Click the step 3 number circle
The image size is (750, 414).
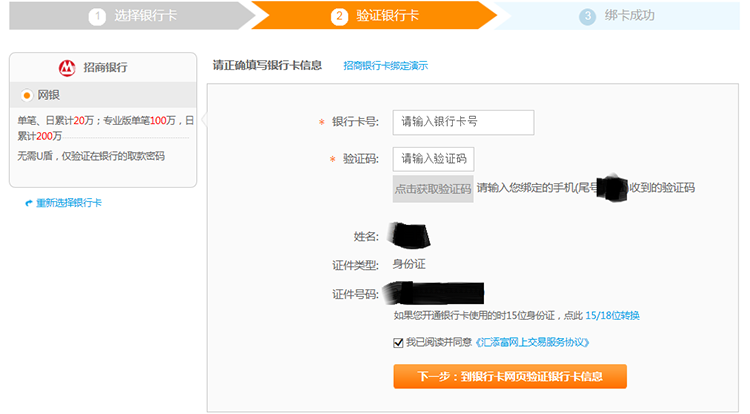pyautogui.click(x=587, y=16)
